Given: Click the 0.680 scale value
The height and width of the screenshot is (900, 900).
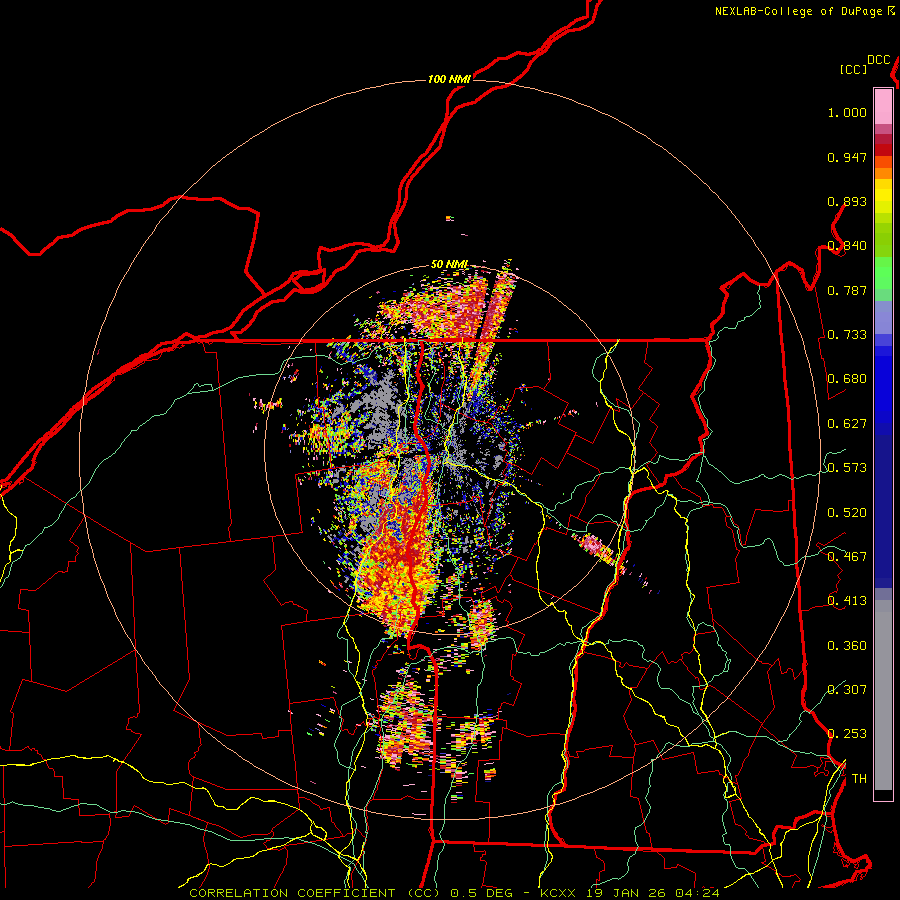Looking at the screenshot, I should (x=847, y=379).
